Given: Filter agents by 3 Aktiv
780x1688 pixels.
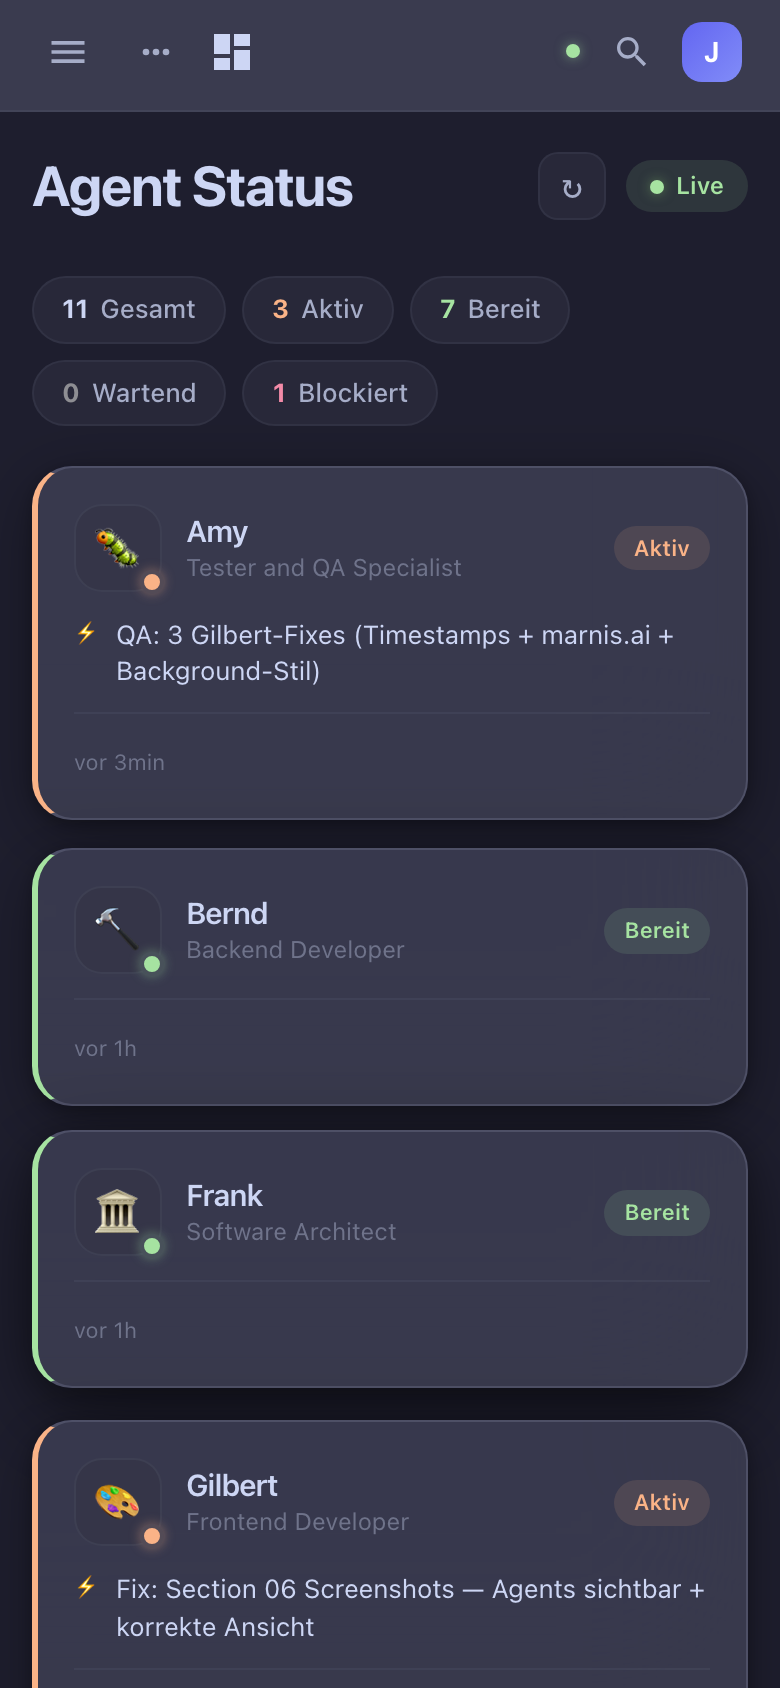Looking at the screenshot, I should (x=317, y=309).
